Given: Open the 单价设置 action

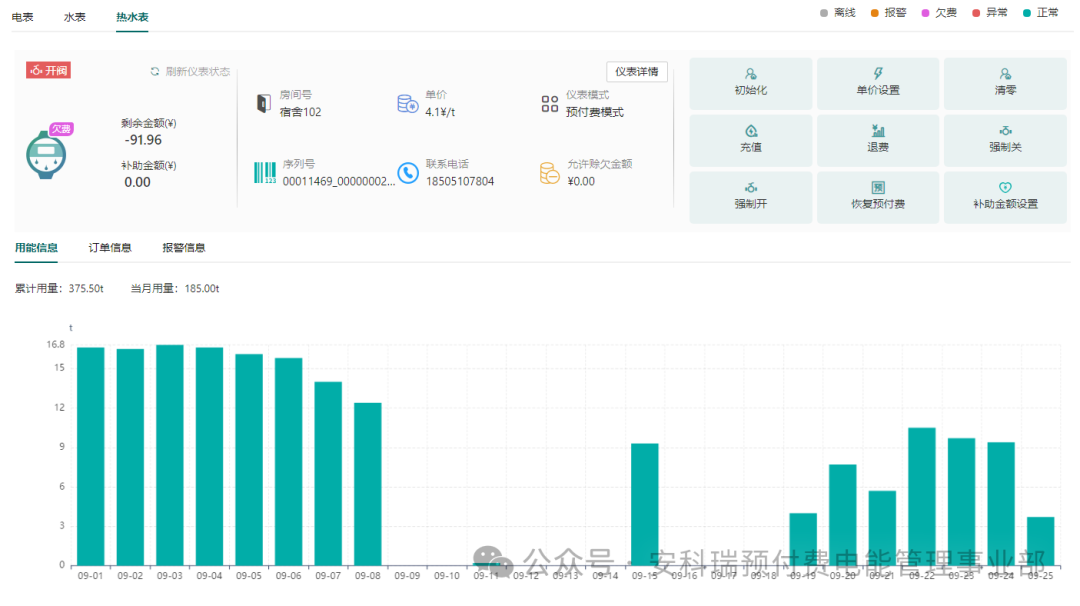Looking at the screenshot, I should click(x=878, y=83).
